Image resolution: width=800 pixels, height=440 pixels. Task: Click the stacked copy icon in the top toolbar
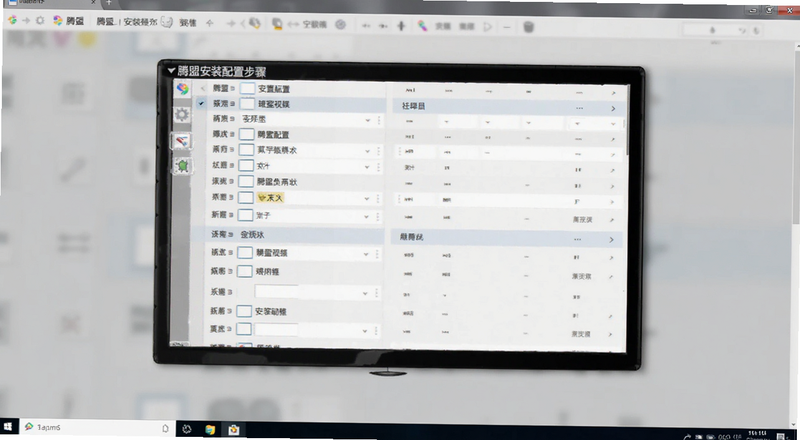(x=277, y=24)
